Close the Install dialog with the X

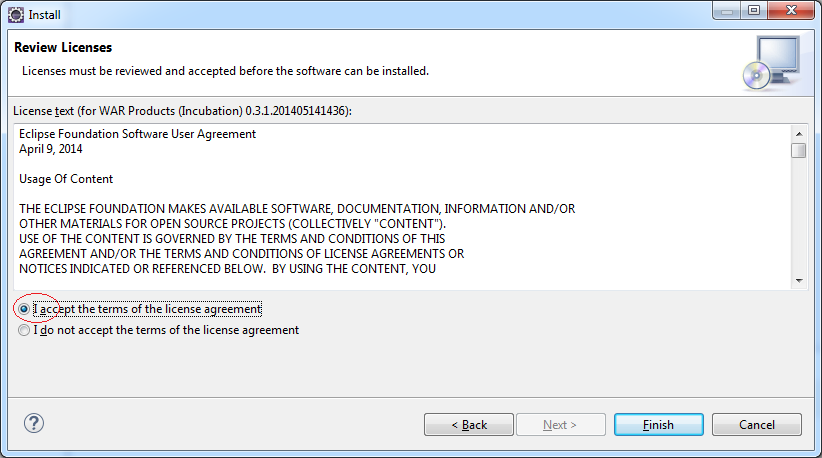(791, 11)
